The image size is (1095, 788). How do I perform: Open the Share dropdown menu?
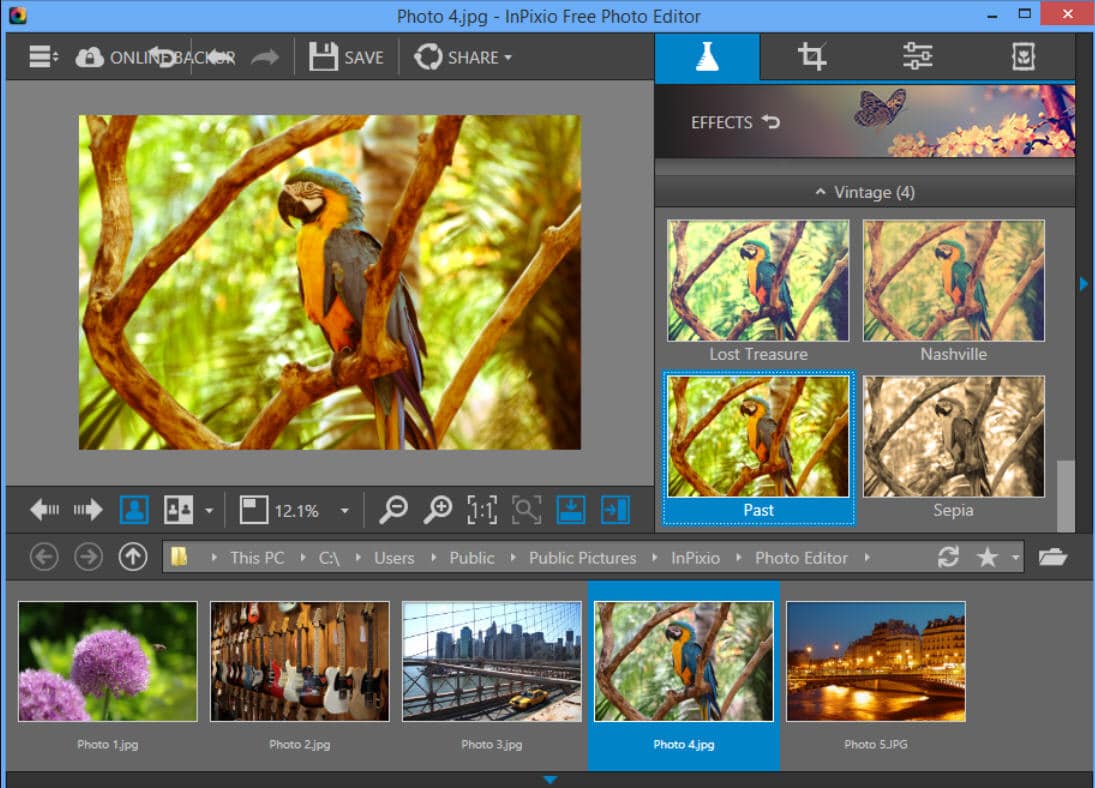tap(463, 56)
